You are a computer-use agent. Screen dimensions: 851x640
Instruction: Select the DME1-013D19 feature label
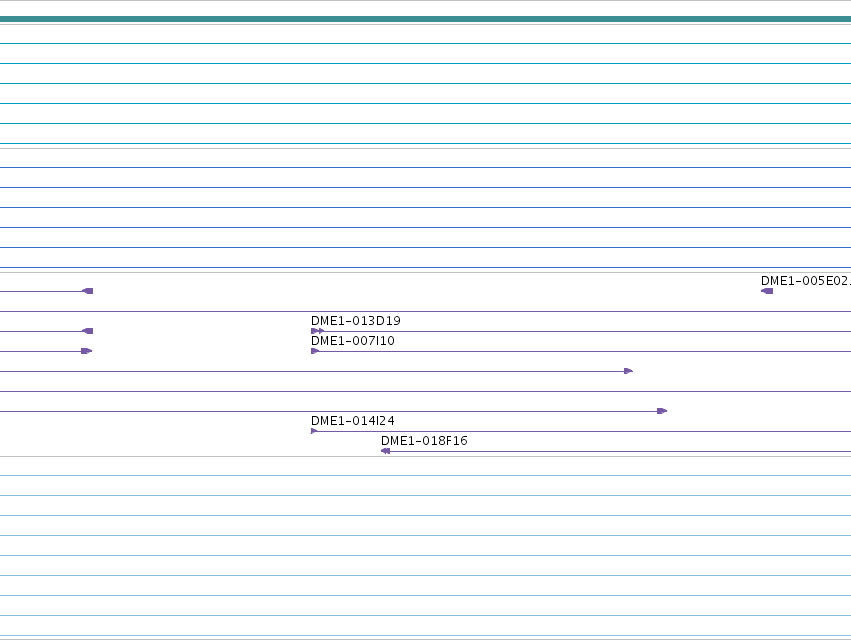[x=355, y=321]
